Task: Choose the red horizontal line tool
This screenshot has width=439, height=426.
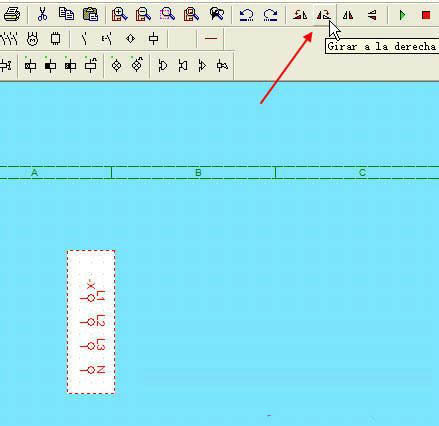Action: pyautogui.click(x=211, y=39)
